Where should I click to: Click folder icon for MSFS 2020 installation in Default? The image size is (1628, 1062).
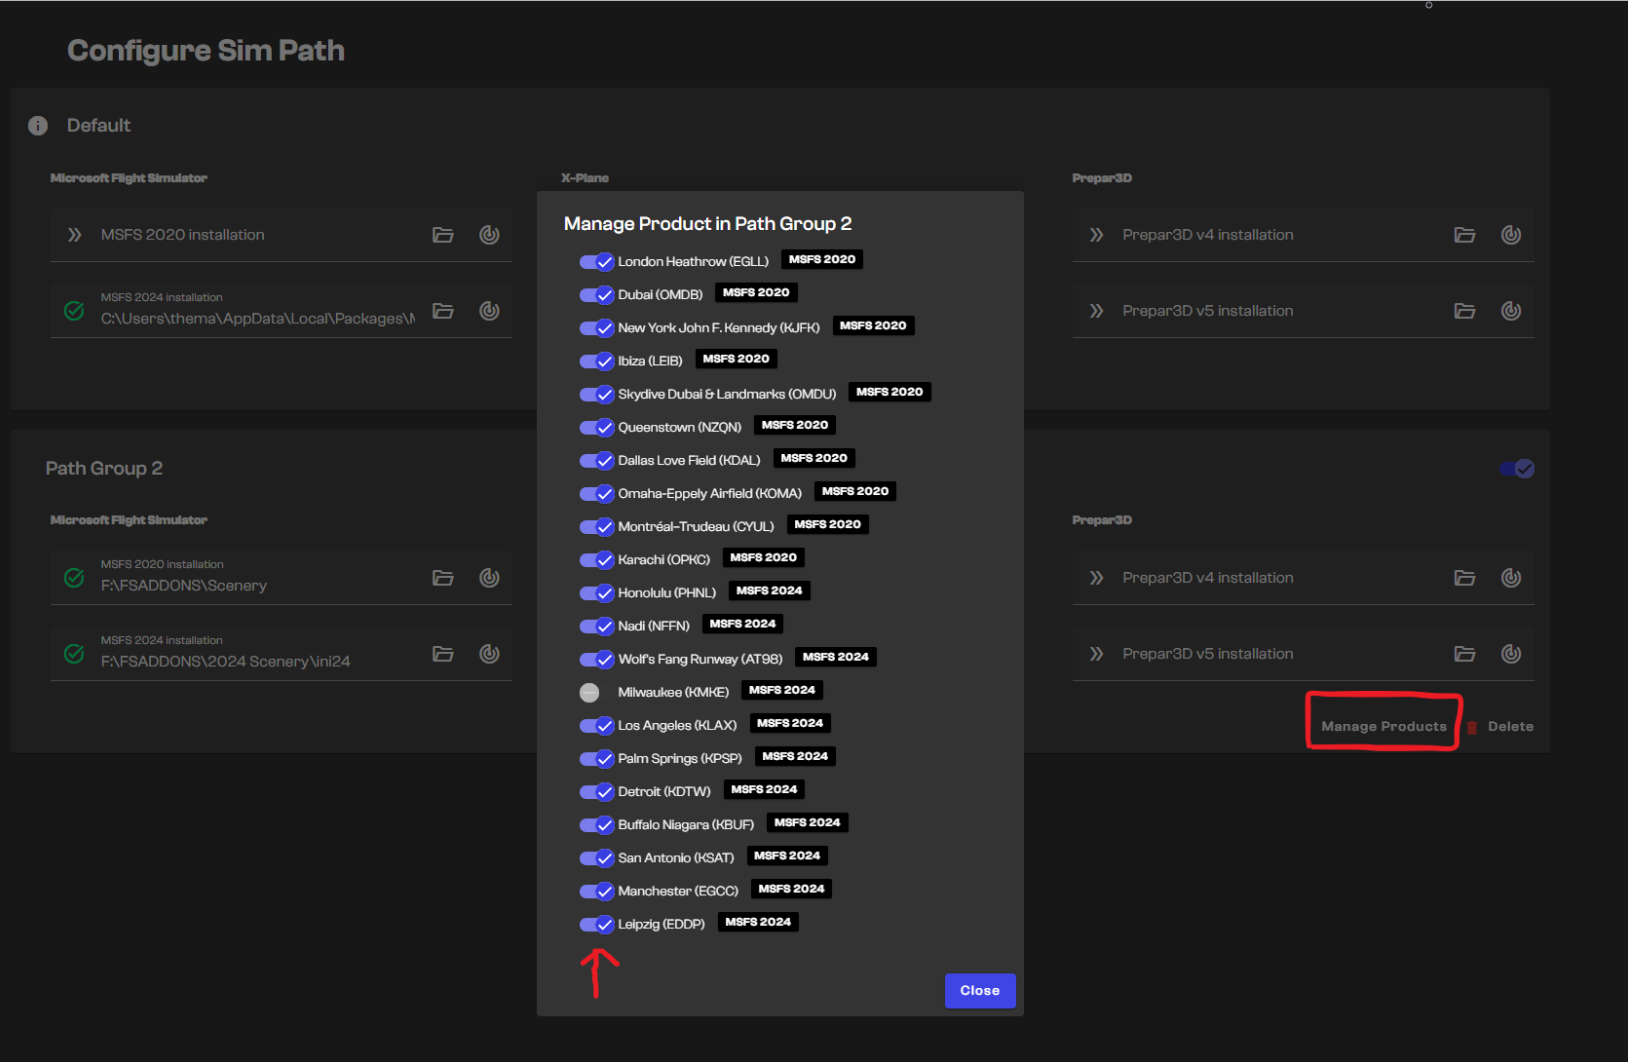click(x=443, y=235)
